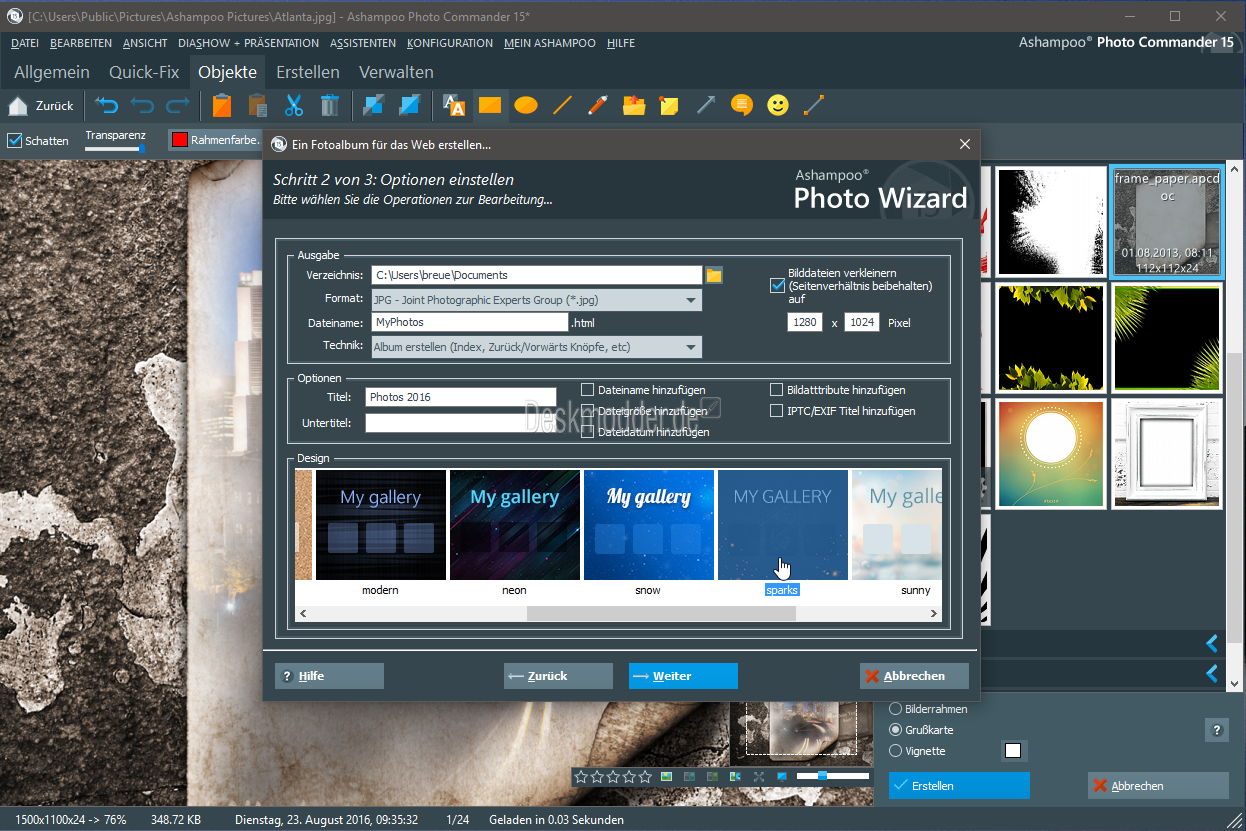Click the Weiter button in the wizard
Viewport: 1246px width, 831px height.
click(683, 676)
